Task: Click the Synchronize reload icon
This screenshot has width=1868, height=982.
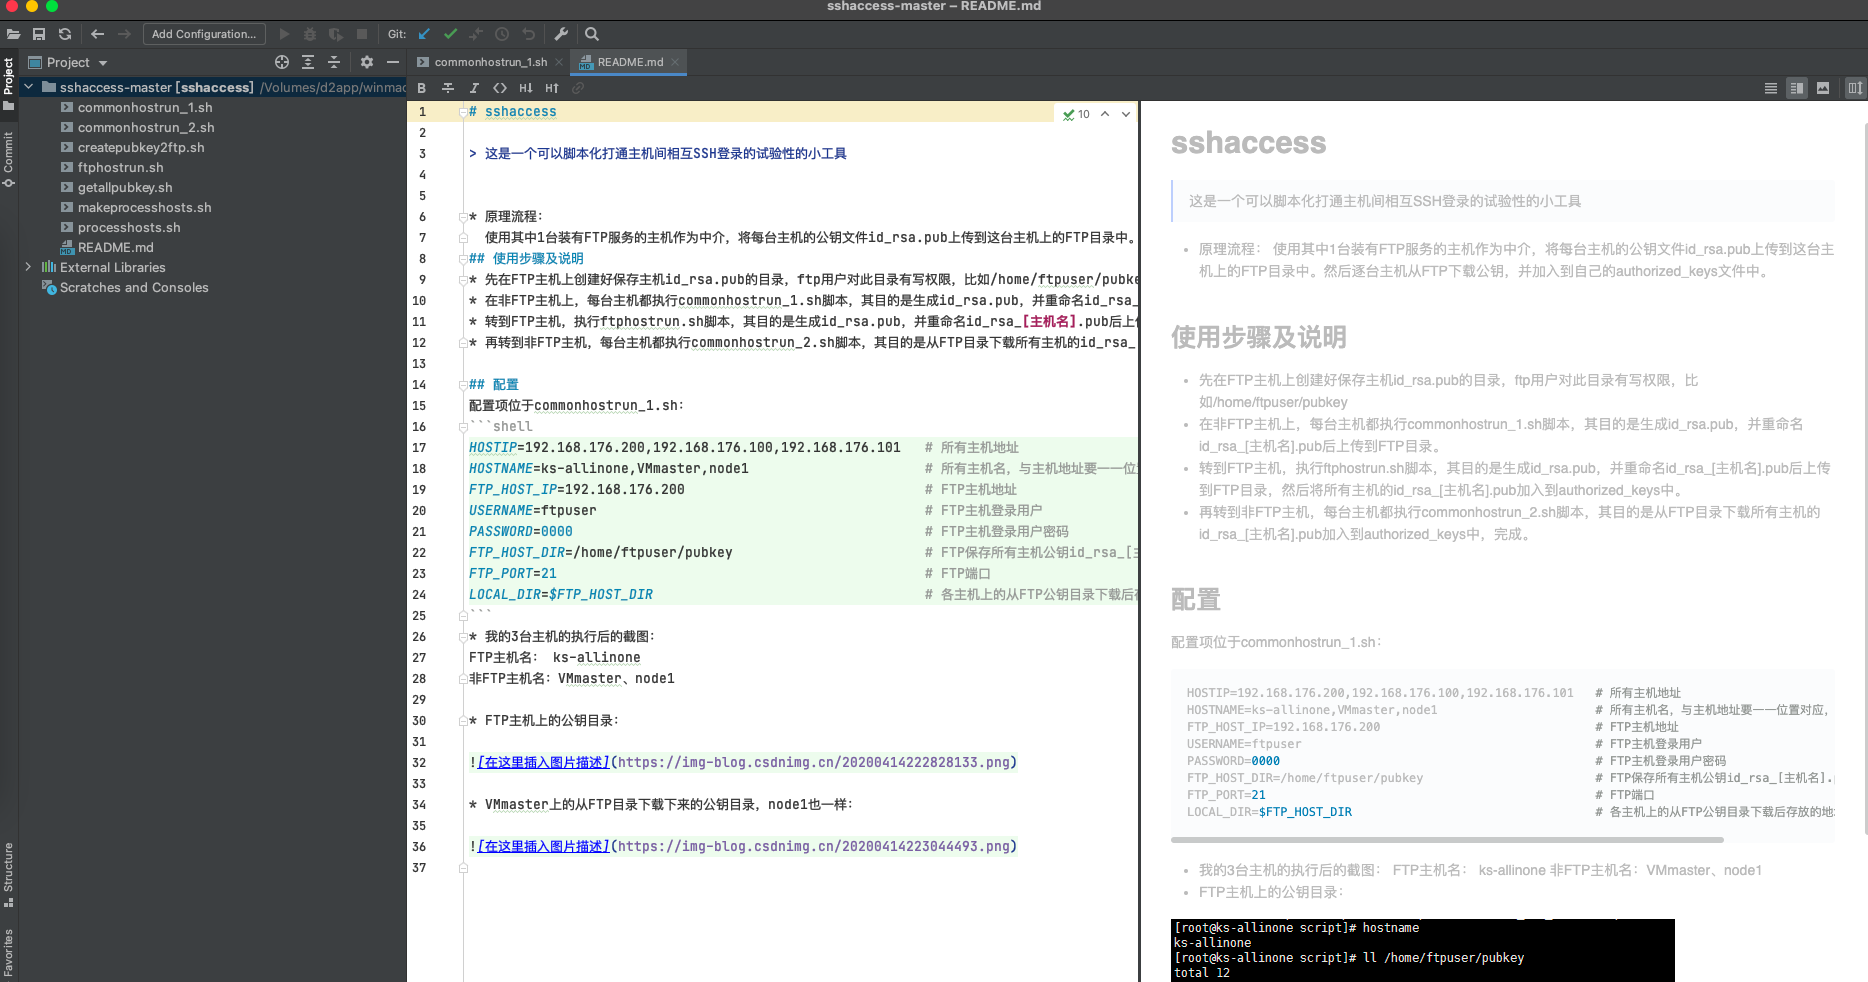Action: [x=65, y=34]
